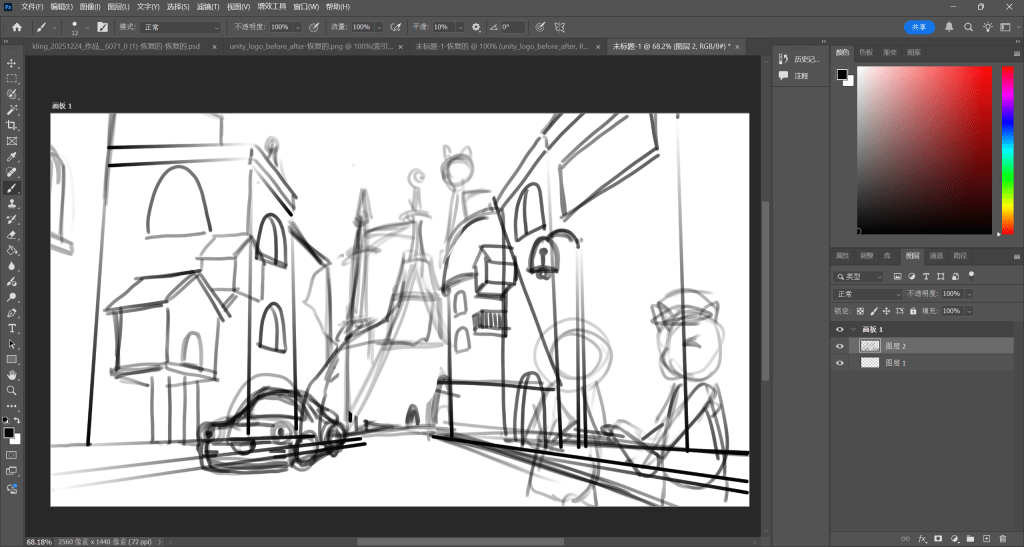Select the Zoom magnifier tool
This screenshot has height=547, width=1024.
(x=12, y=390)
